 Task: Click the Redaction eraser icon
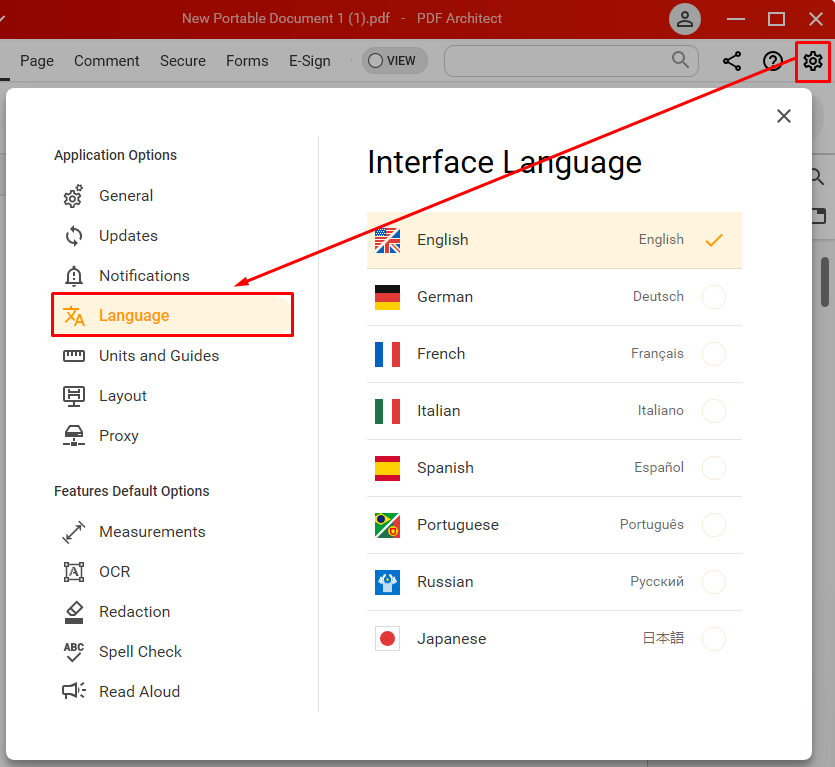tap(73, 612)
